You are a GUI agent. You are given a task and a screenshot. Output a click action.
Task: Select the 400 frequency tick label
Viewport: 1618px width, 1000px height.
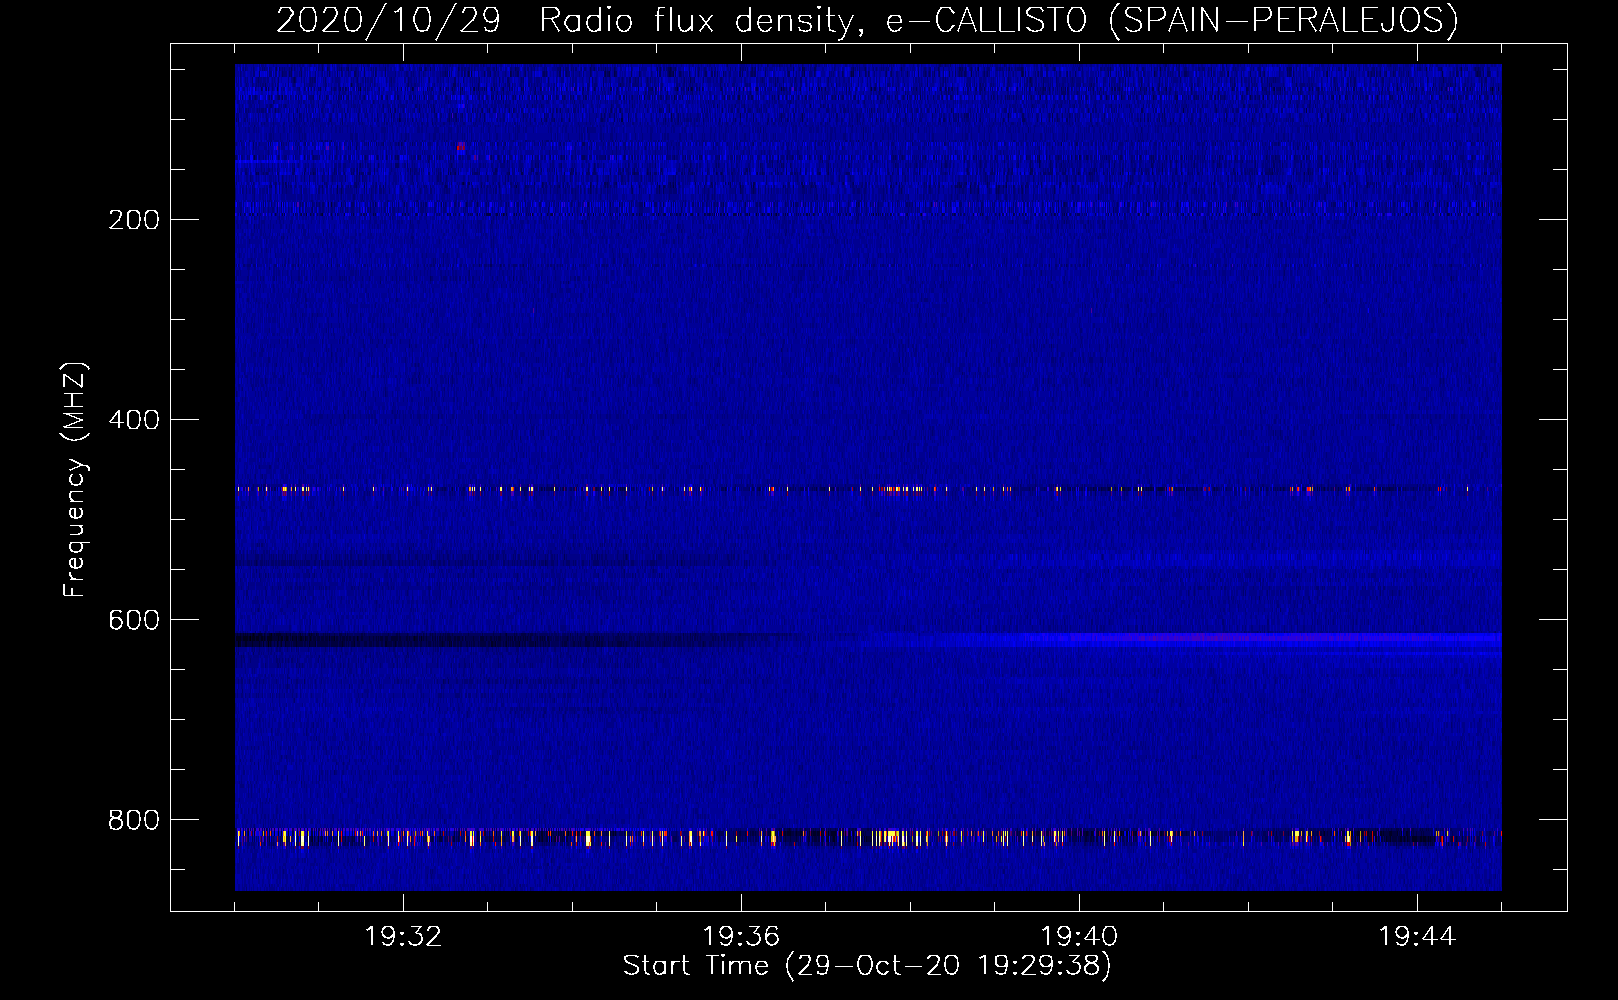coord(134,420)
